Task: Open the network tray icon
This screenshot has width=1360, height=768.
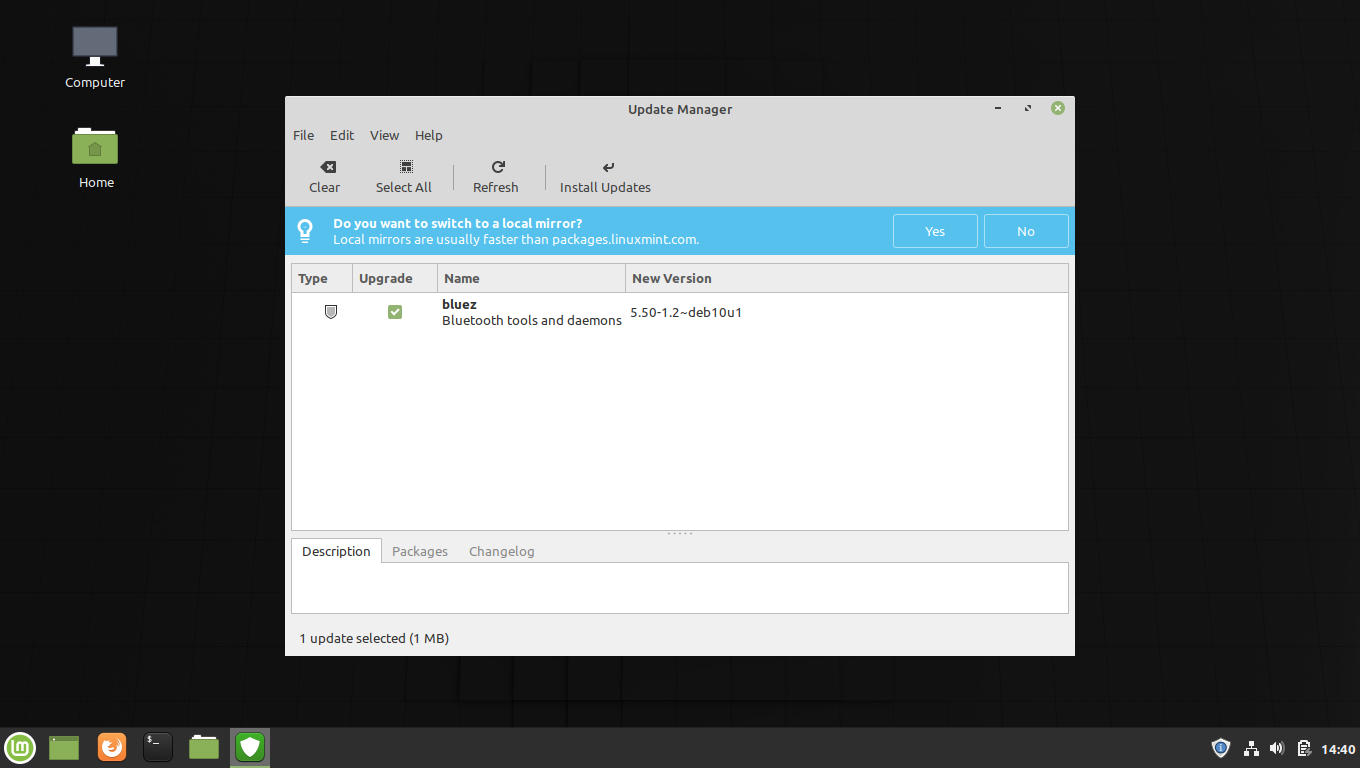Action: pos(1251,748)
